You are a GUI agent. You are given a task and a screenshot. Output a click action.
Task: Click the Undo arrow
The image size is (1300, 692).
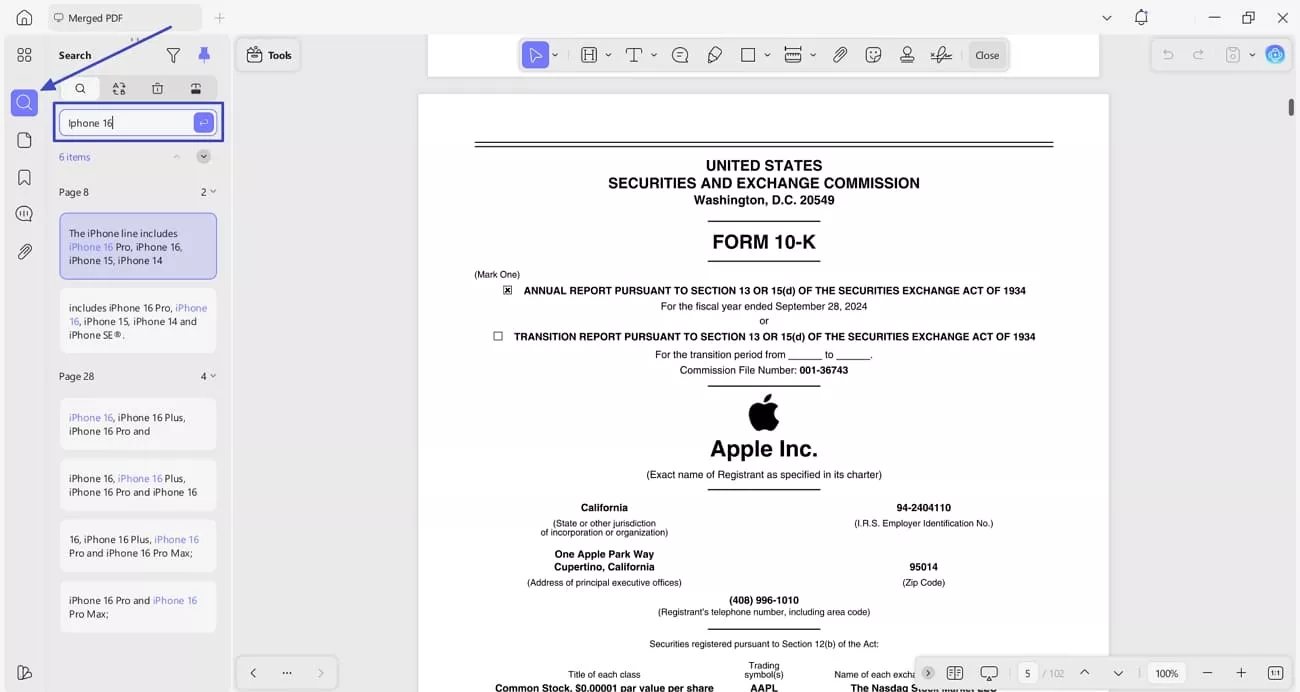[1167, 55]
